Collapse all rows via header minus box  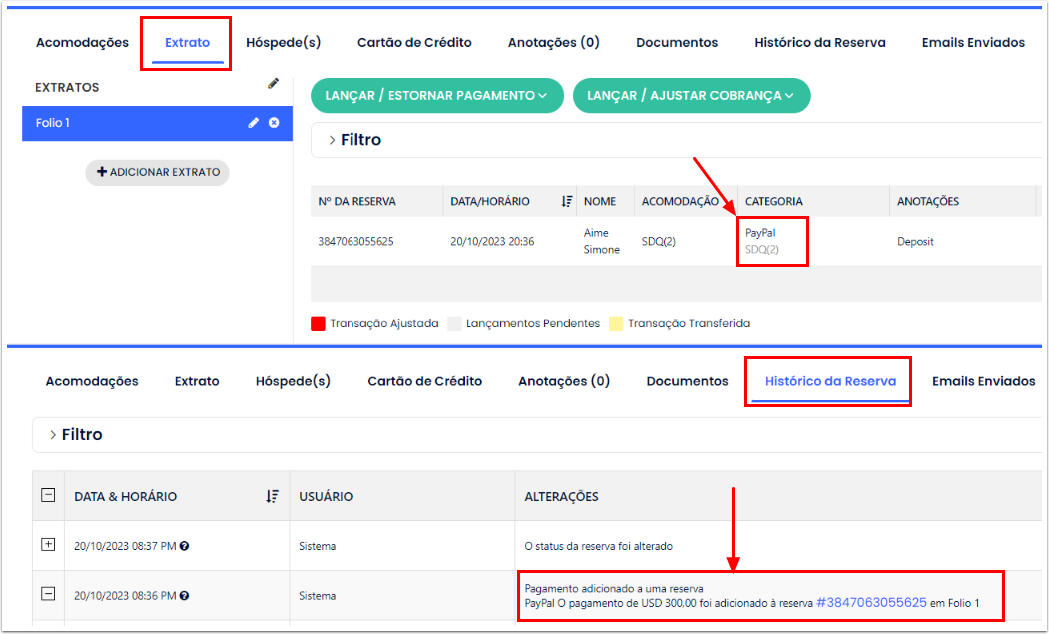(47, 495)
